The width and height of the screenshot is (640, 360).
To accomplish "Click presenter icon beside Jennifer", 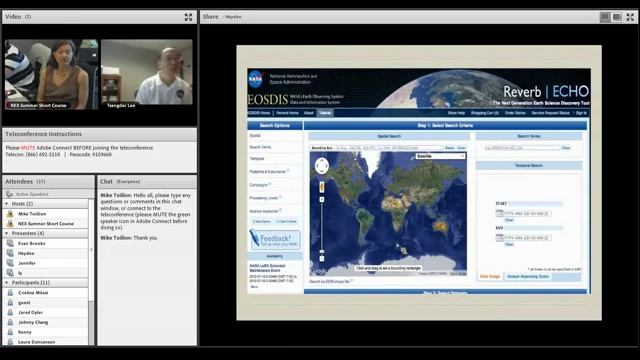I will tap(10, 263).
